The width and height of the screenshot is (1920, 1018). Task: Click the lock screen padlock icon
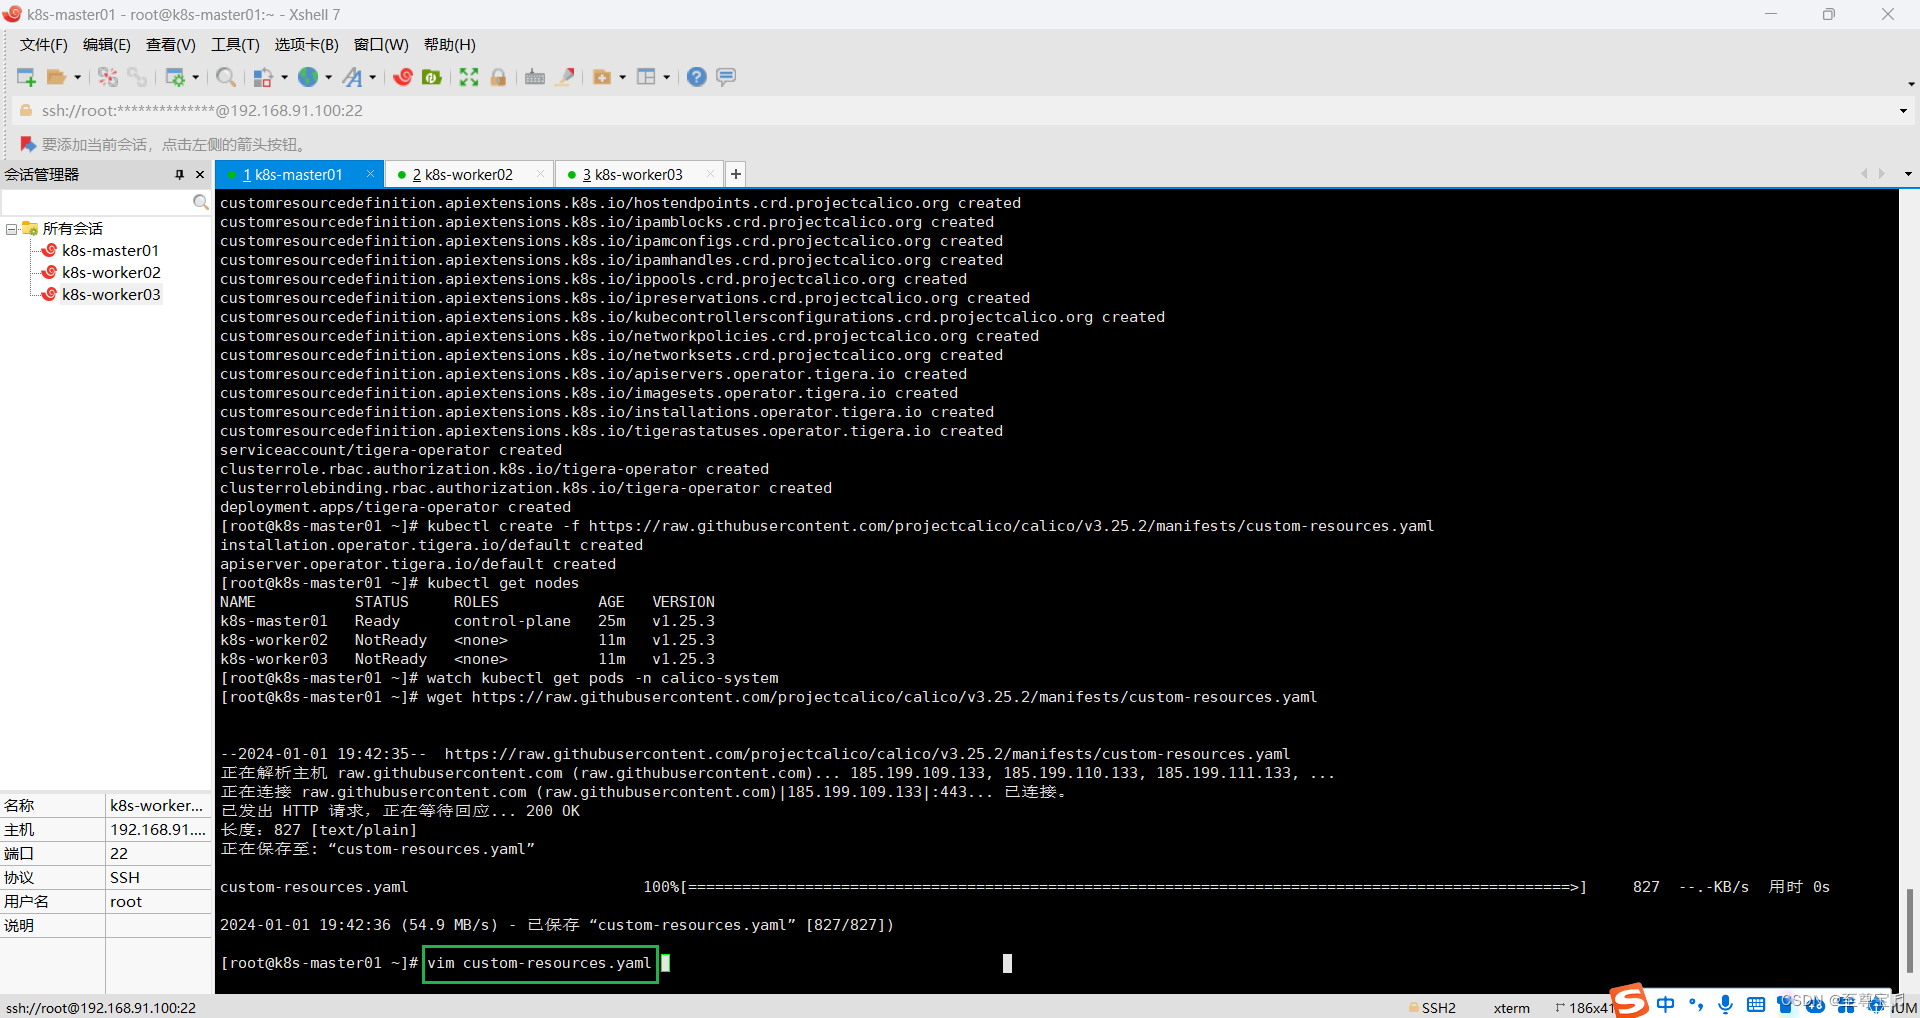pyautogui.click(x=498, y=77)
